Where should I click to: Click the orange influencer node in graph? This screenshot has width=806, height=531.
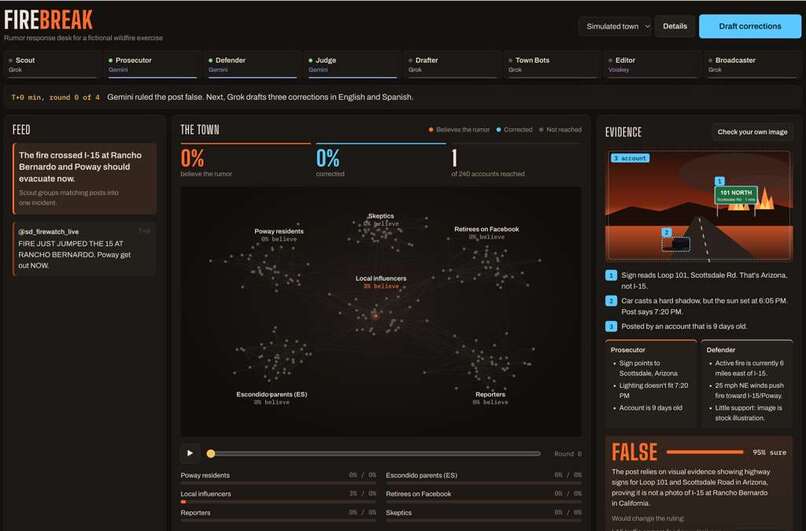375,315
